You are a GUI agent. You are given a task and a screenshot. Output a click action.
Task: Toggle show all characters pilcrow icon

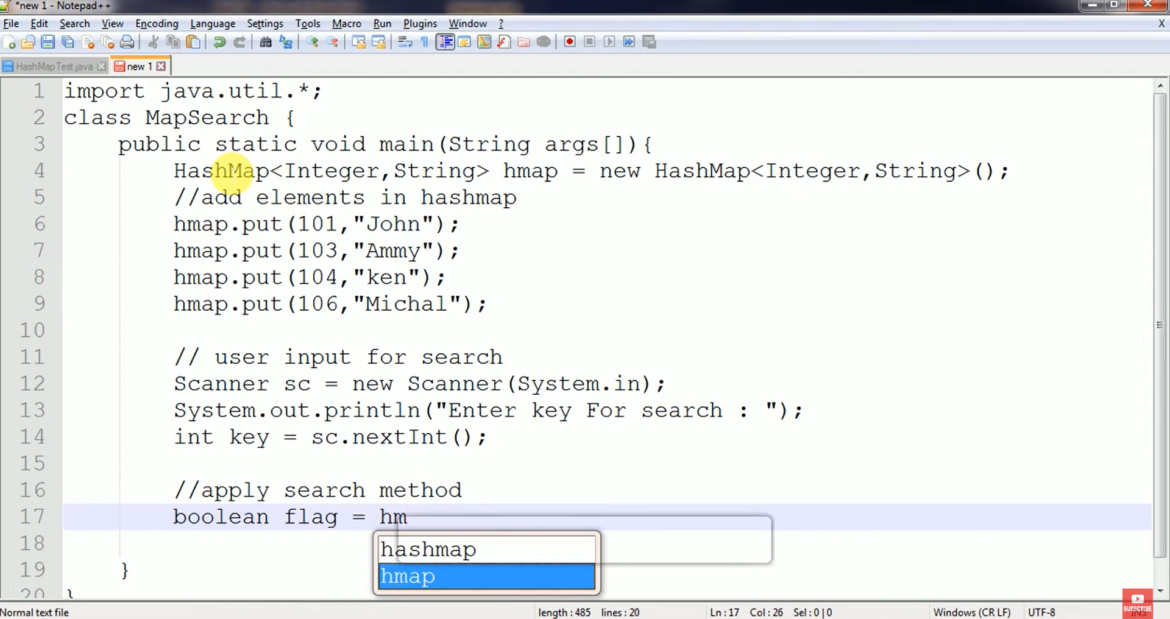[425, 42]
